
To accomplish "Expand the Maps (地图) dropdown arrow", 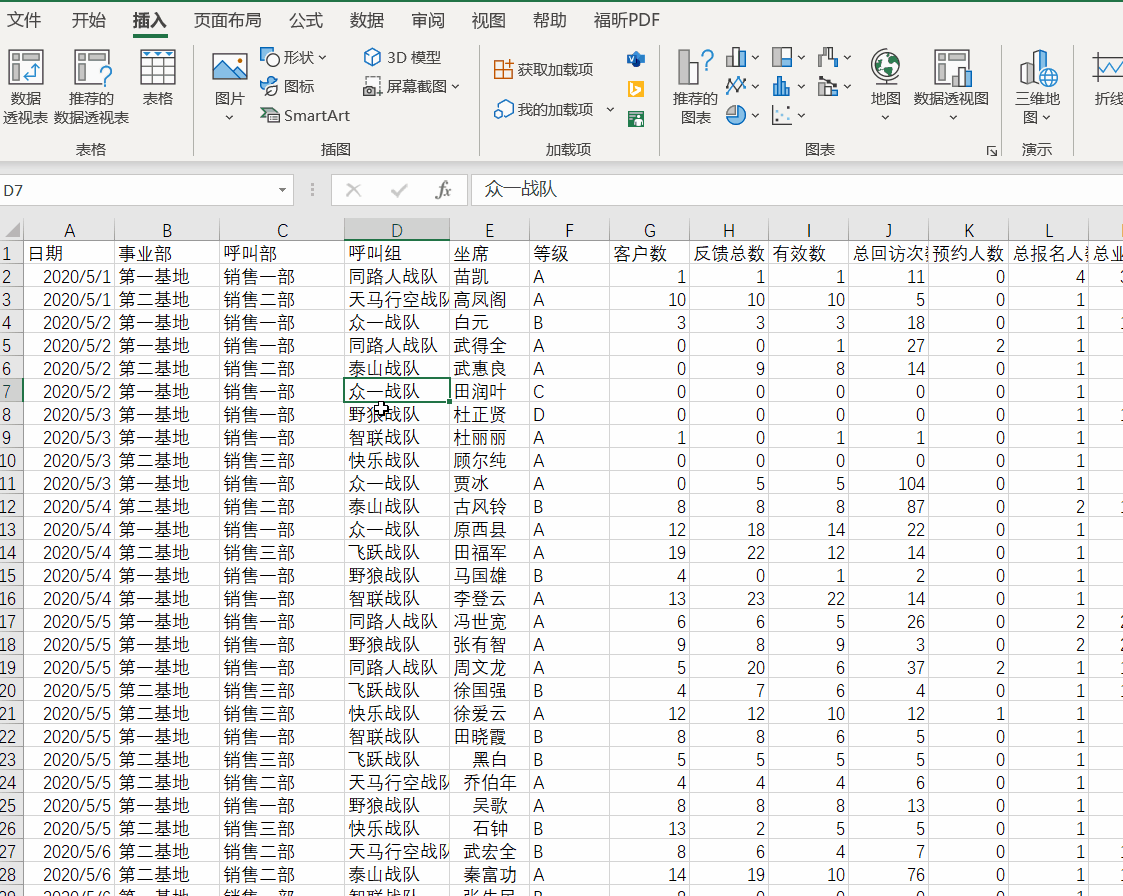I will coord(885,117).
